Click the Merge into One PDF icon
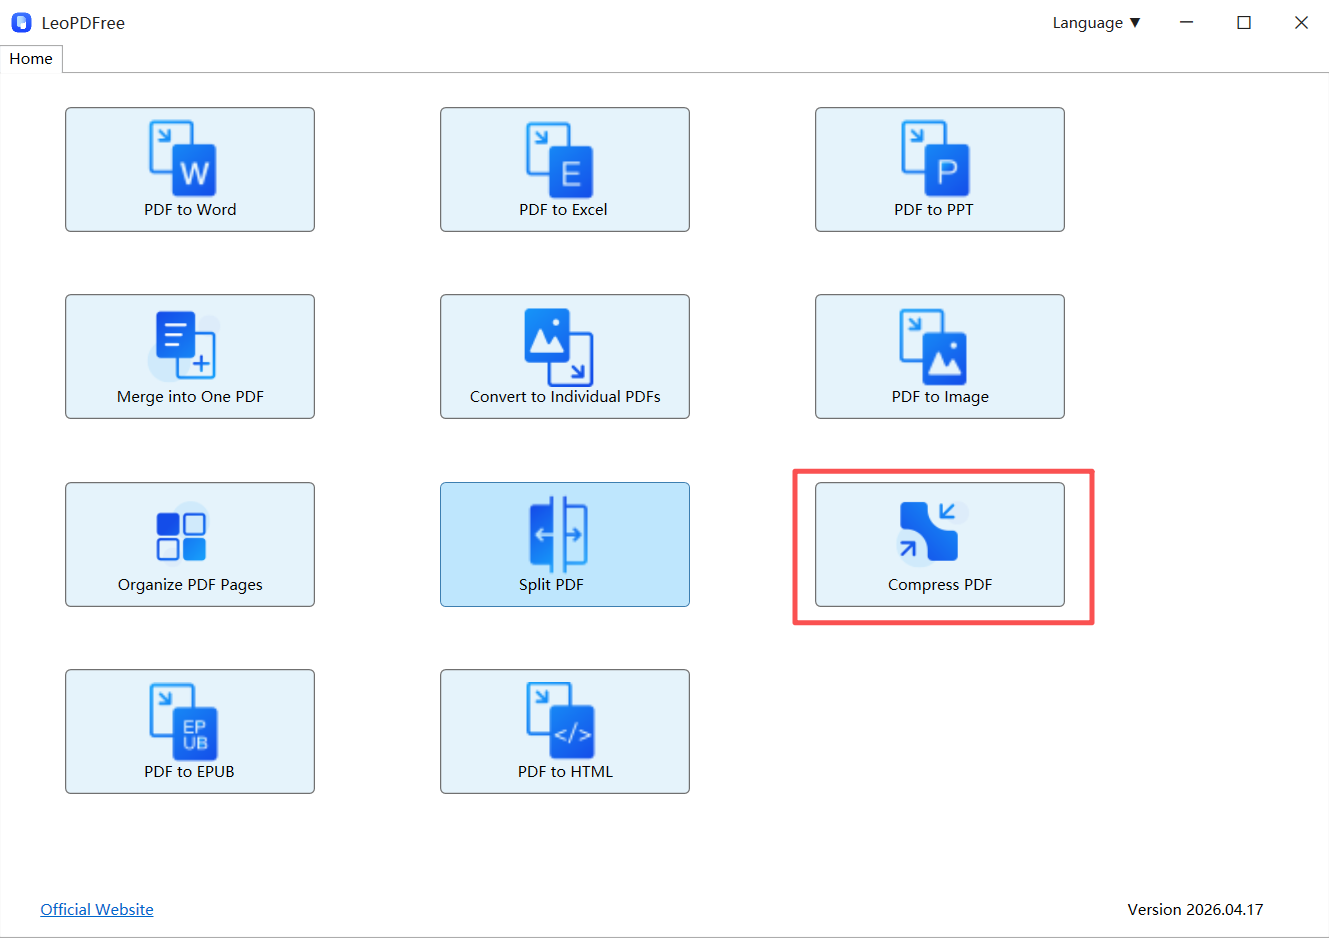 (184, 345)
